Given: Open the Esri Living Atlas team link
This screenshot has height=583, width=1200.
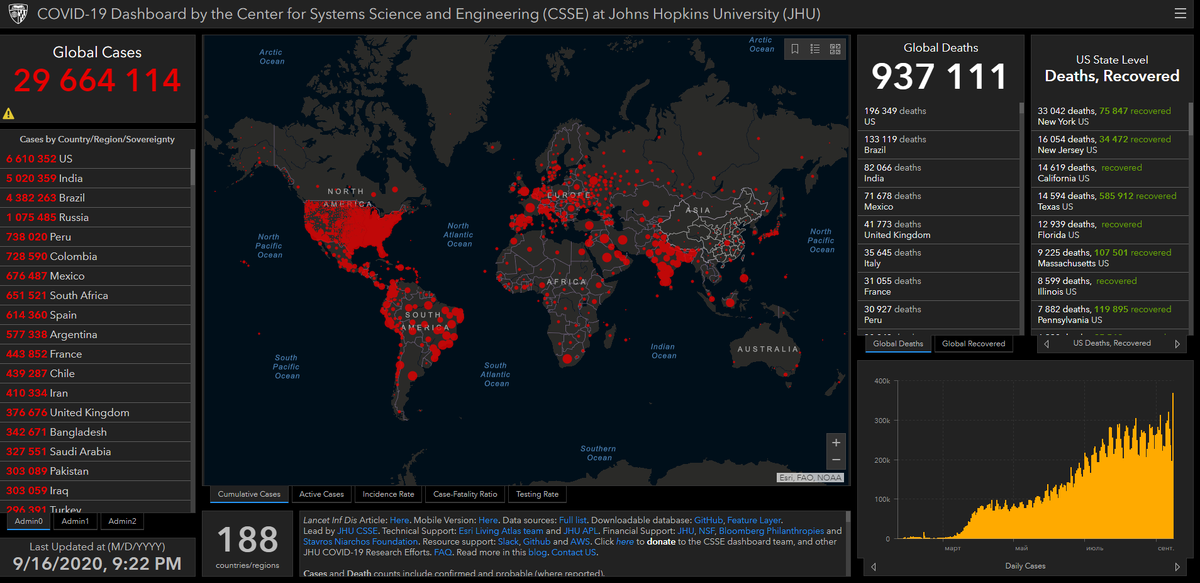Looking at the screenshot, I should (x=503, y=531).
